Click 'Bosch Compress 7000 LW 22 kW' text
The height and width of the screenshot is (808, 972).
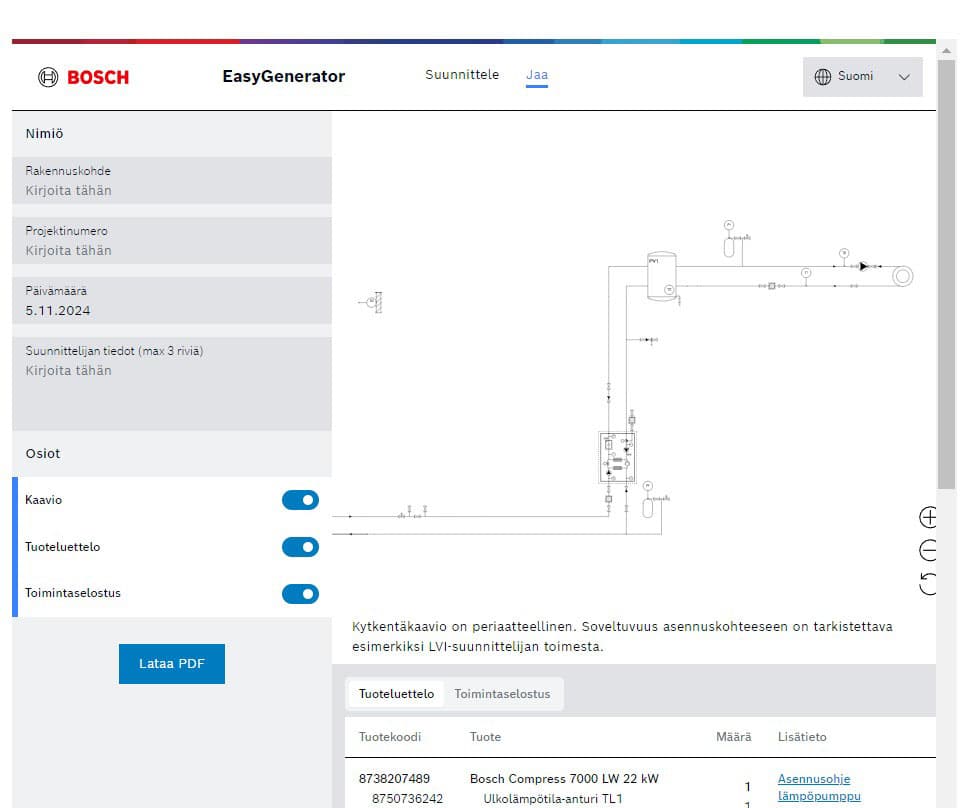tap(564, 778)
